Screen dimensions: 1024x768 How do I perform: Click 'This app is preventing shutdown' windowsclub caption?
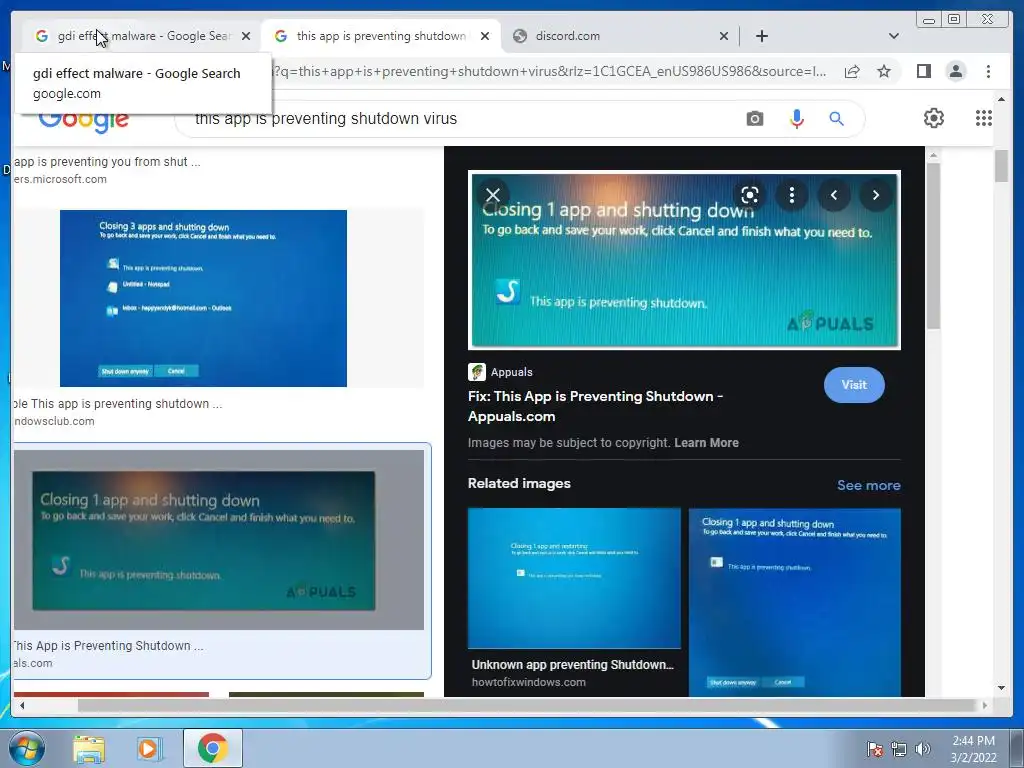pos(118,404)
